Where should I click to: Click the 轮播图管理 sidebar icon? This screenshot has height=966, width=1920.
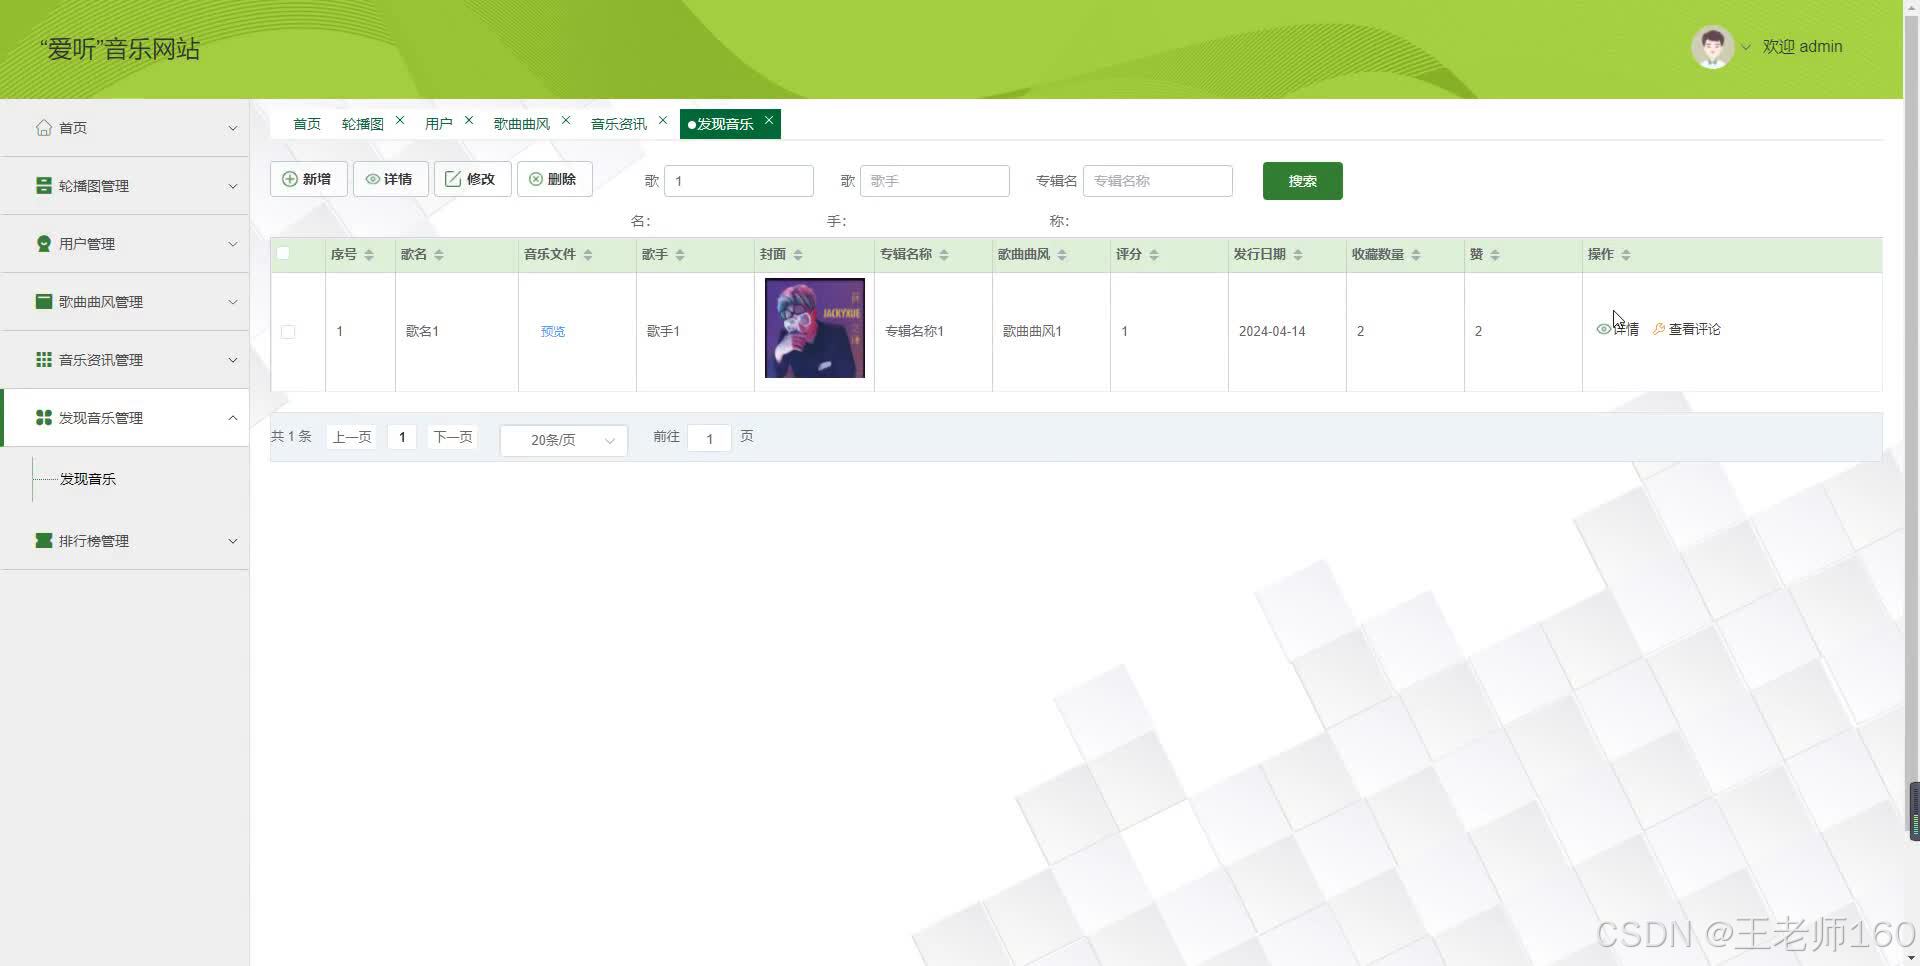[x=44, y=186]
